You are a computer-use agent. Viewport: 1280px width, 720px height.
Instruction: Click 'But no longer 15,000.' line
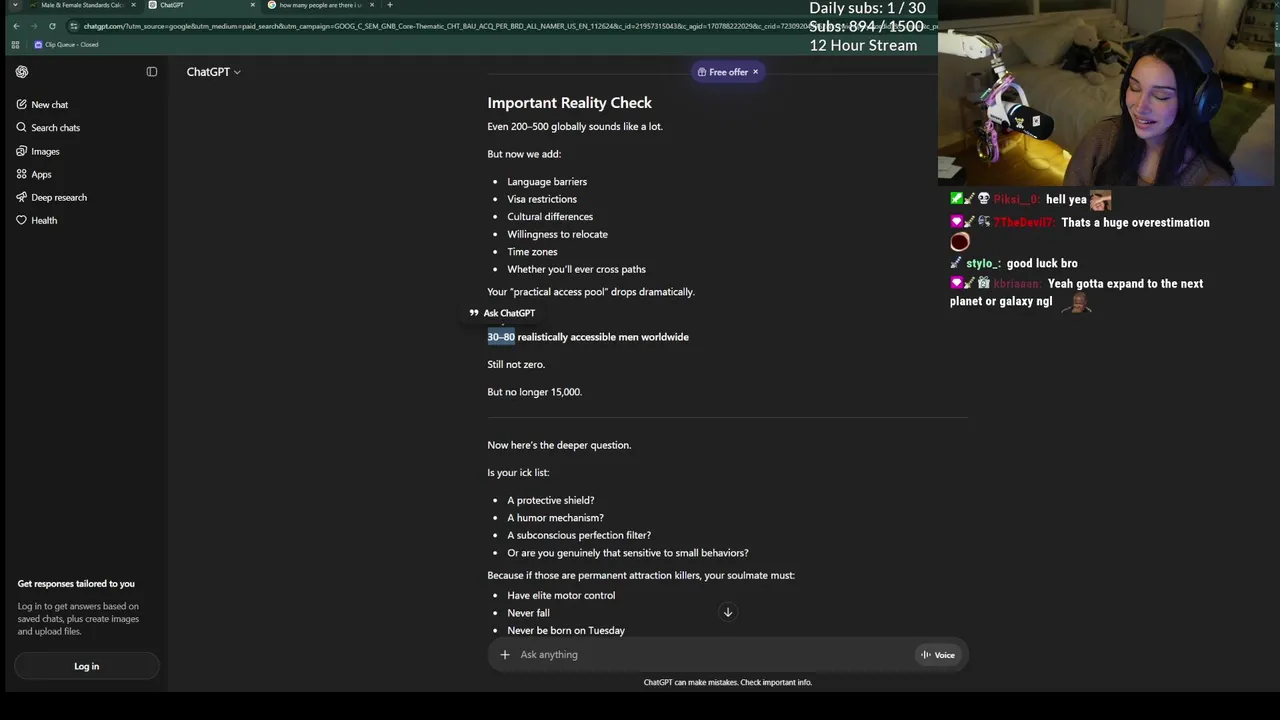pos(534,392)
